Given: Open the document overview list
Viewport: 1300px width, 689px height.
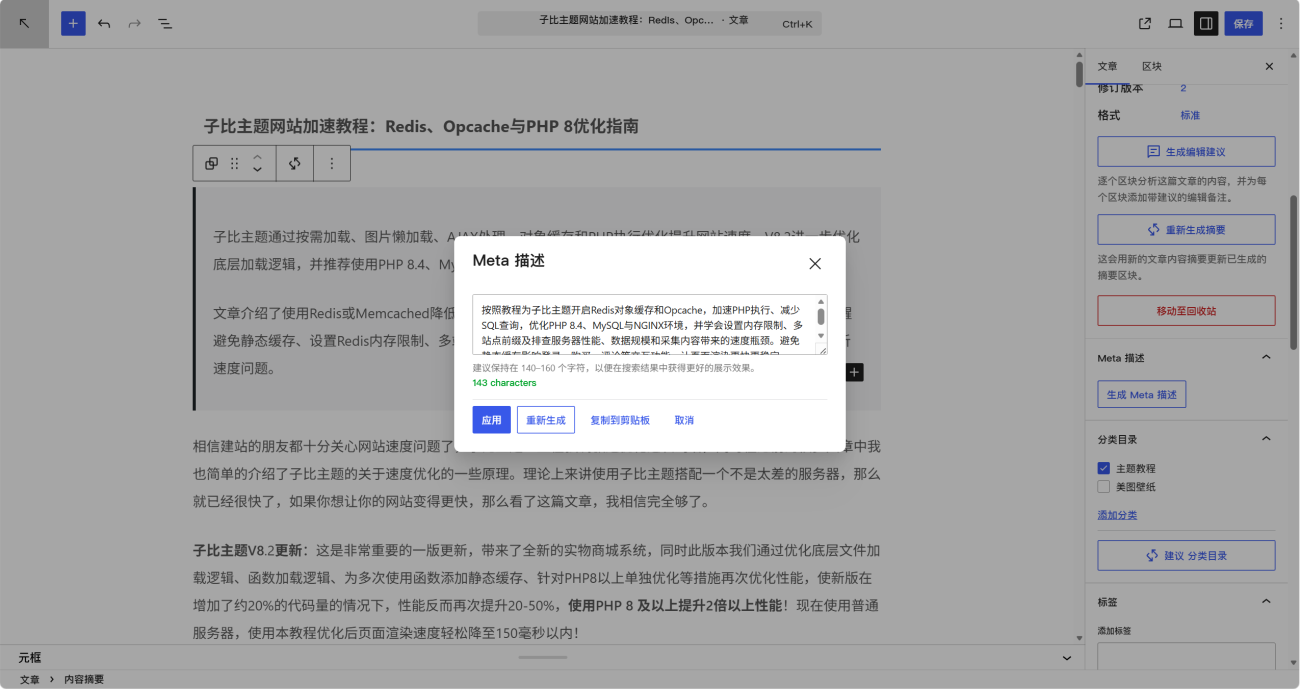Looking at the screenshot, I should click(165, 24).
